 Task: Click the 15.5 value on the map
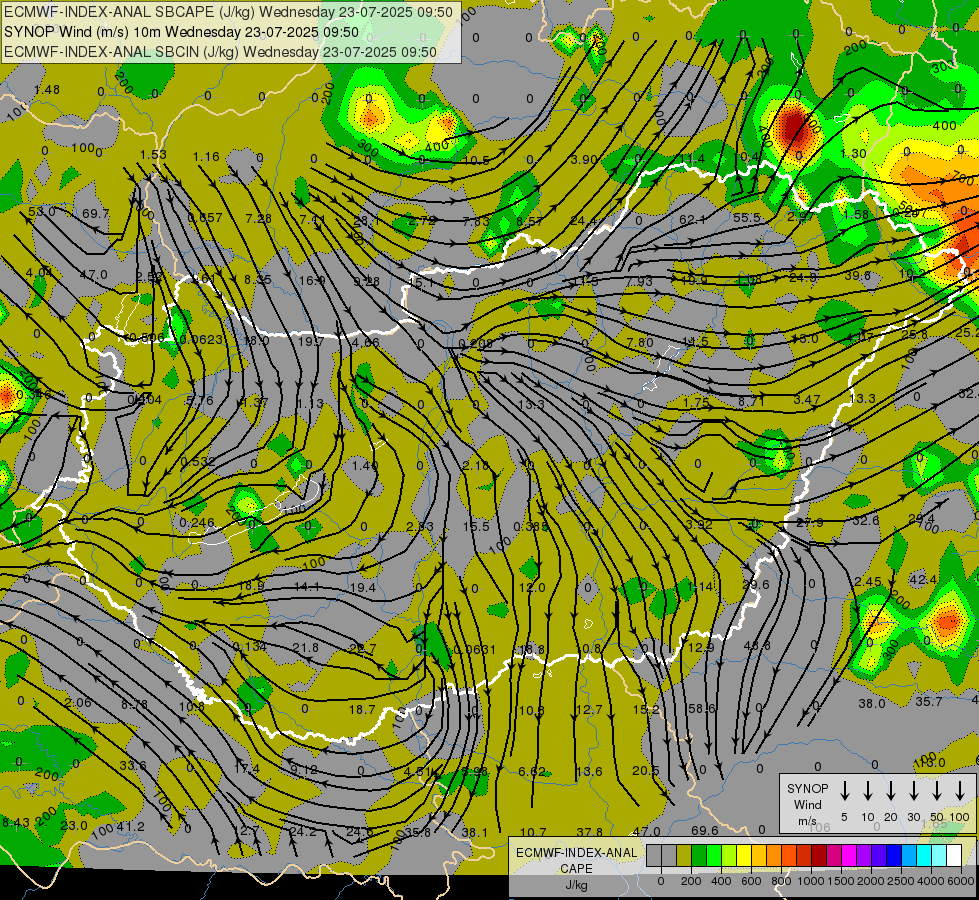coord(476,527)
